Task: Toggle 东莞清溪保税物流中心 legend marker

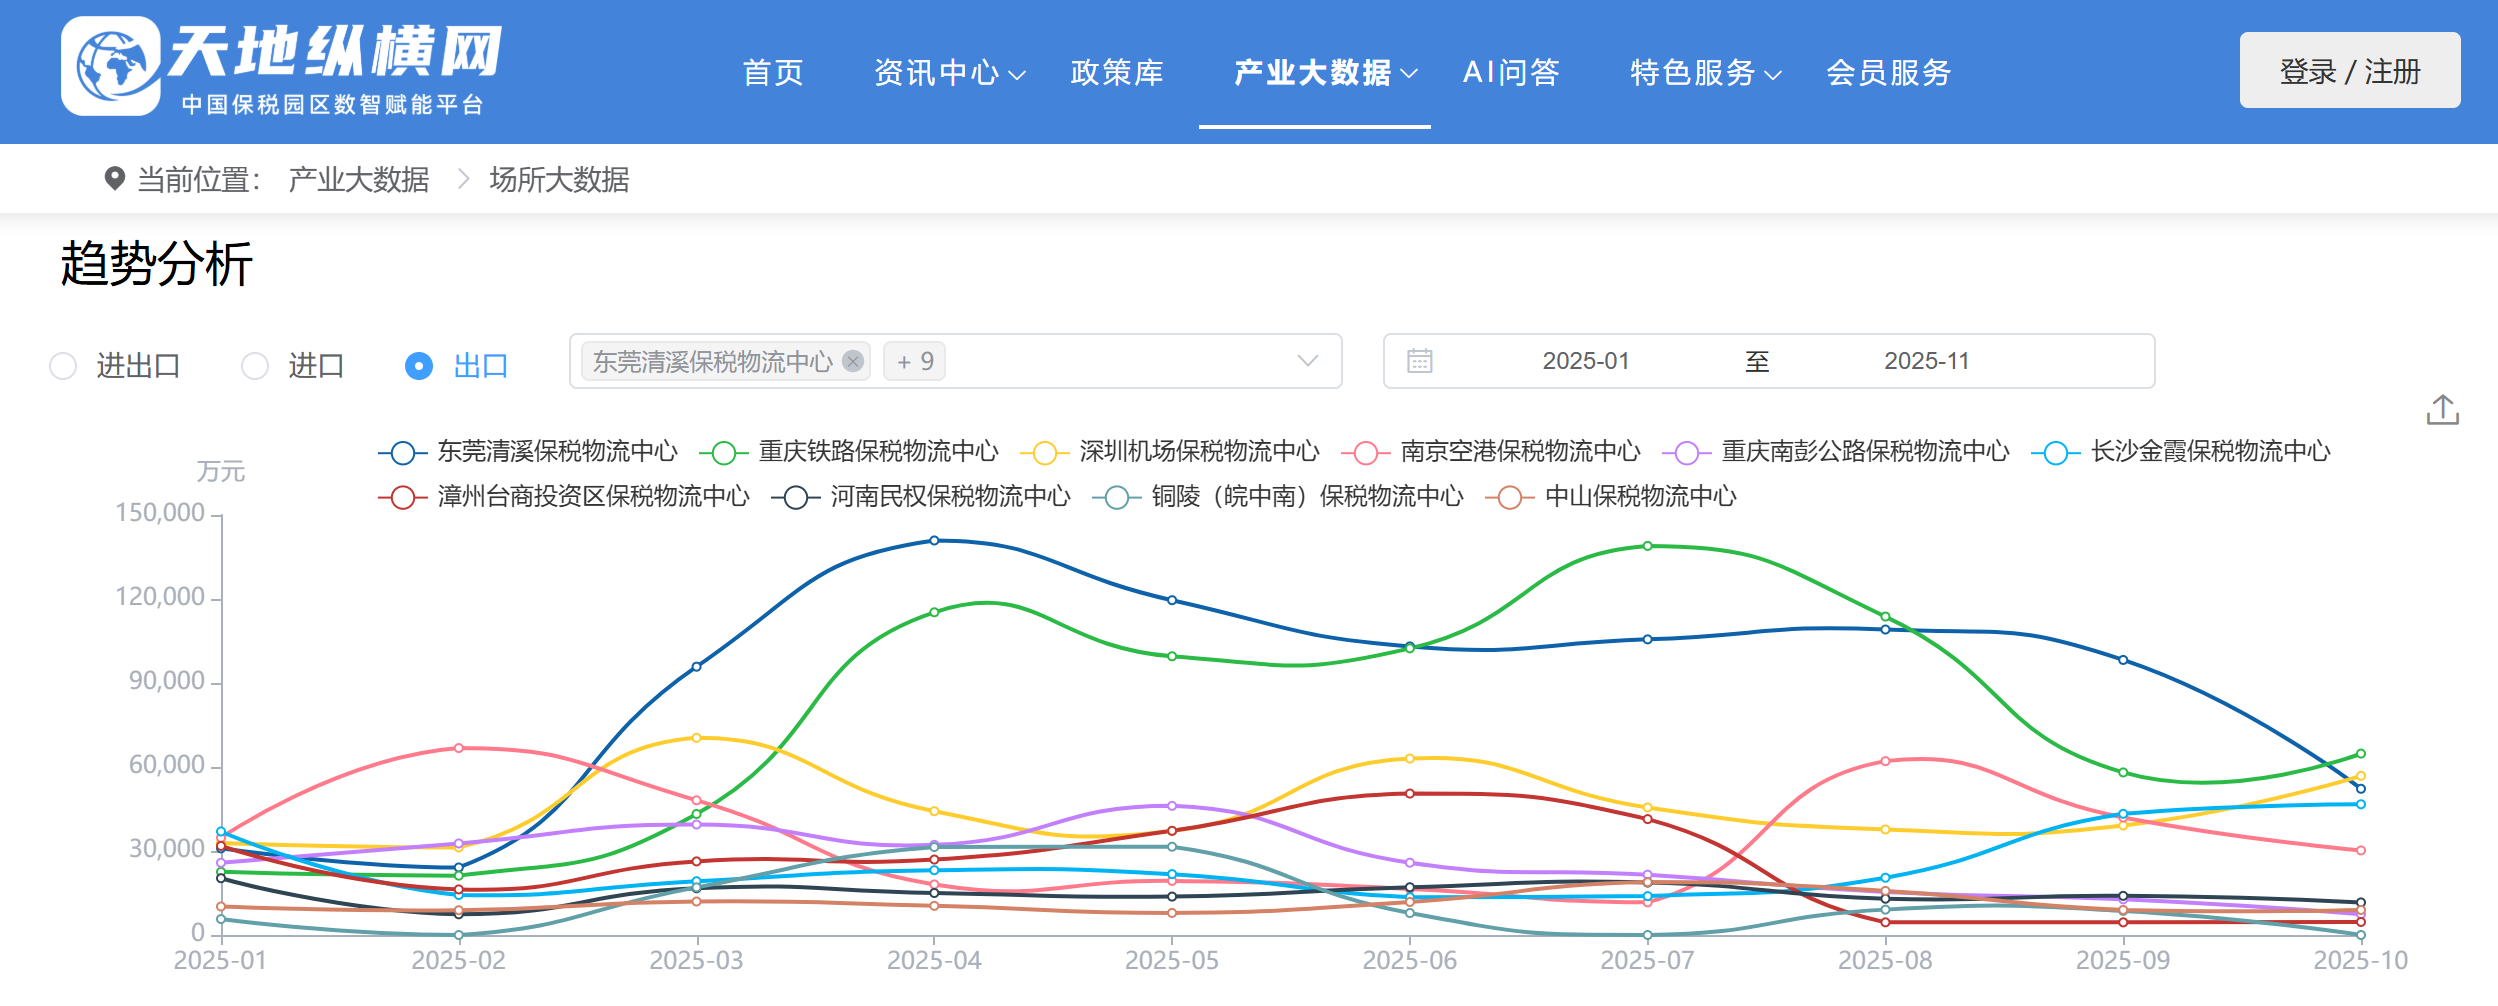Action: (x=403, y=453)
